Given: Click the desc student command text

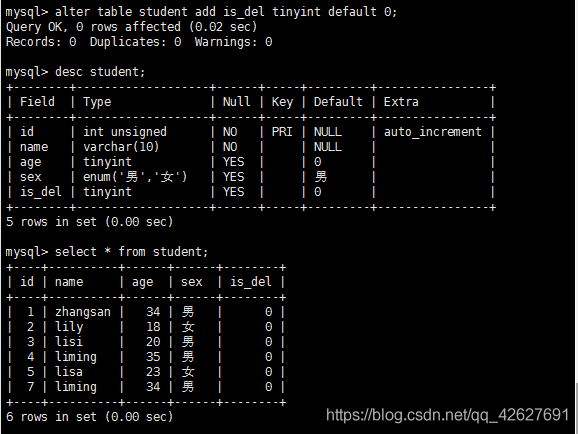Looking at the screenshot, I should pos(100,72).
